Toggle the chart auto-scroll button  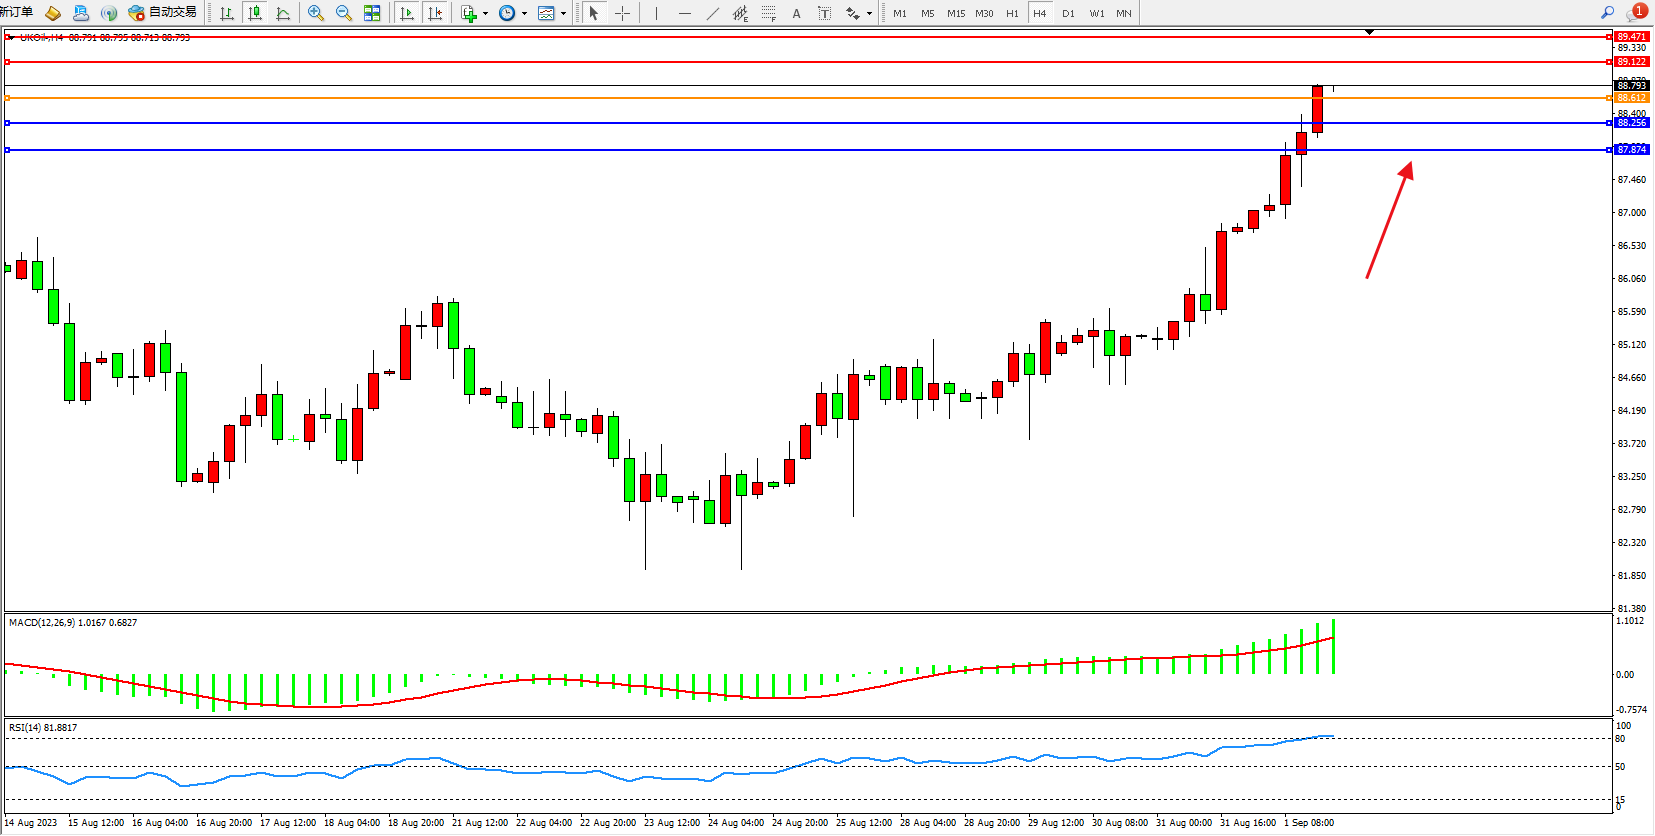click(406, 13)
